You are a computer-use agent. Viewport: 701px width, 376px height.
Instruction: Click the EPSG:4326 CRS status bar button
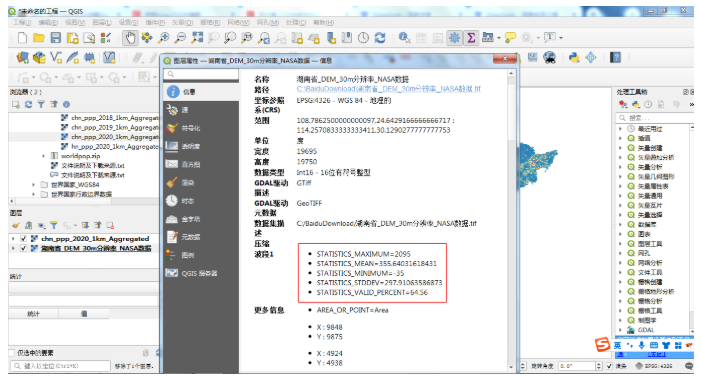(654, 366)
